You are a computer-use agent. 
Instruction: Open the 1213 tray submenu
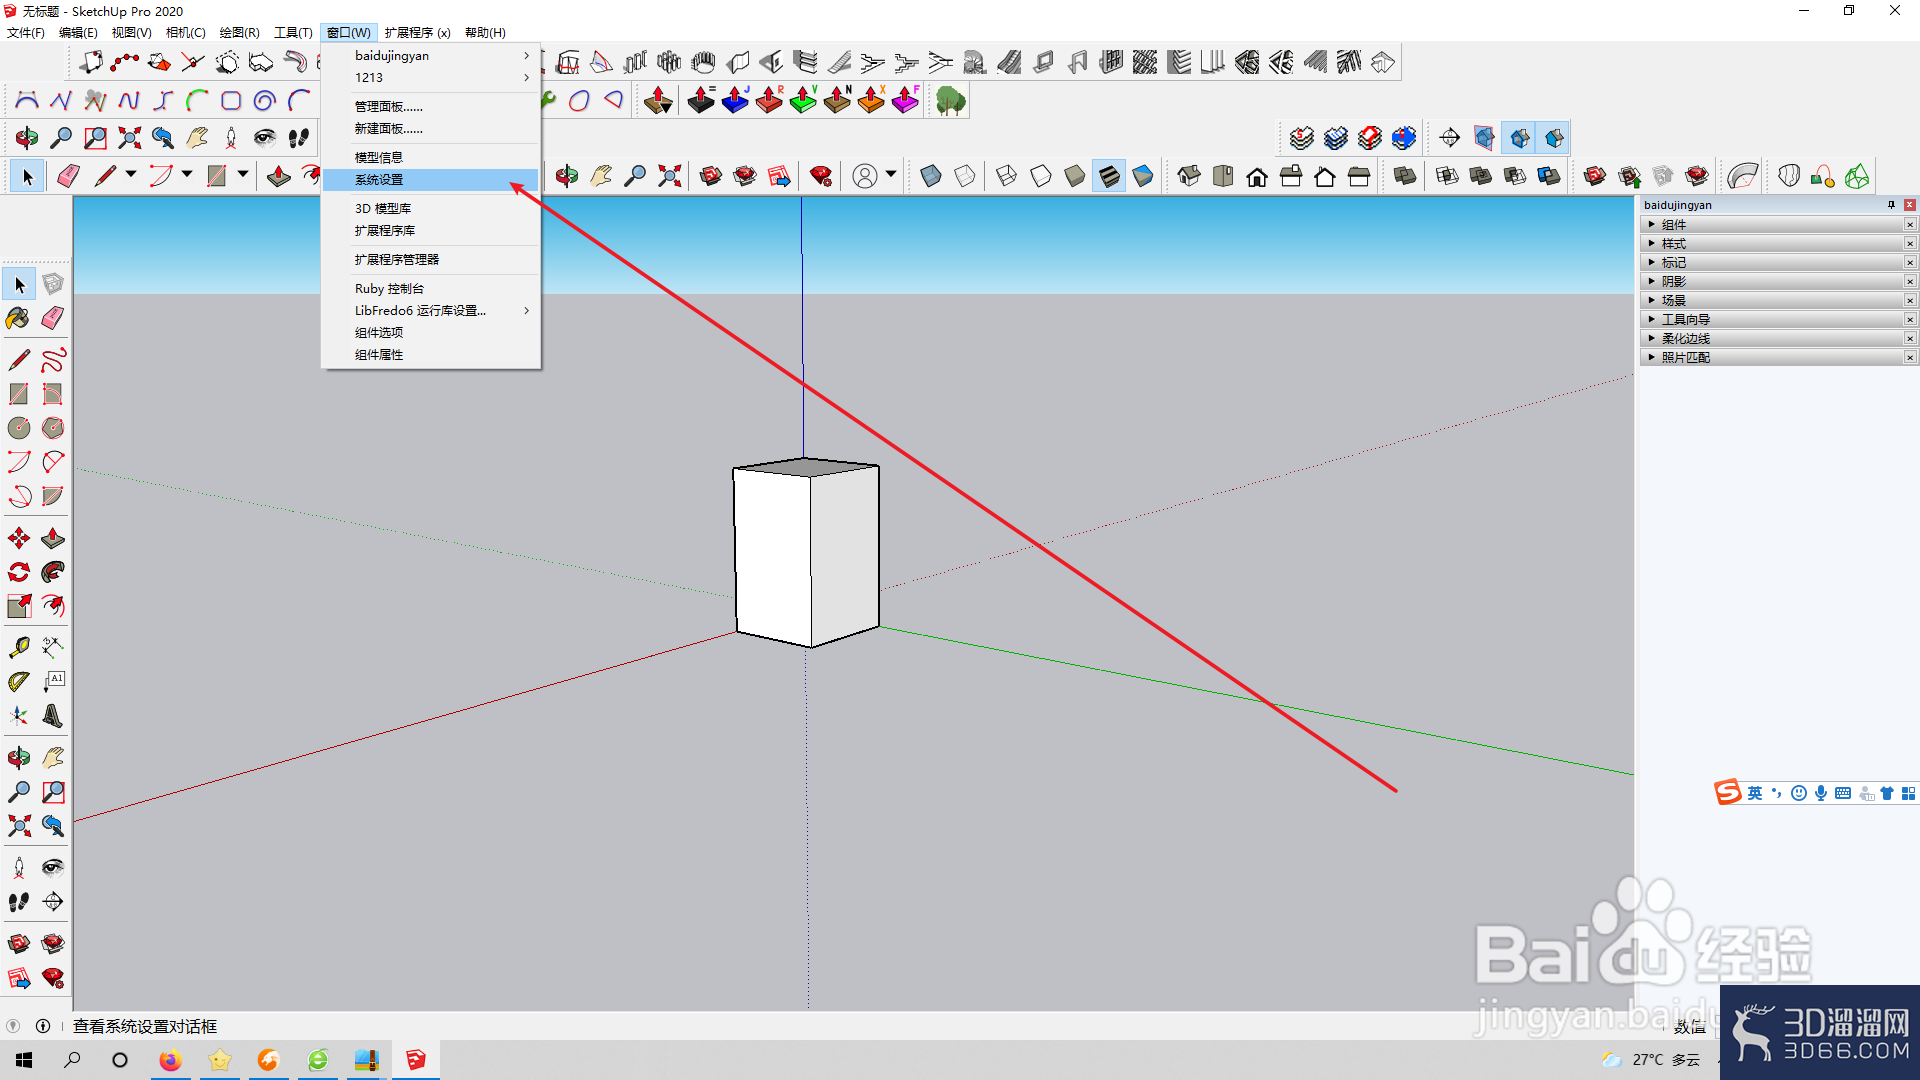pos(431,78)
